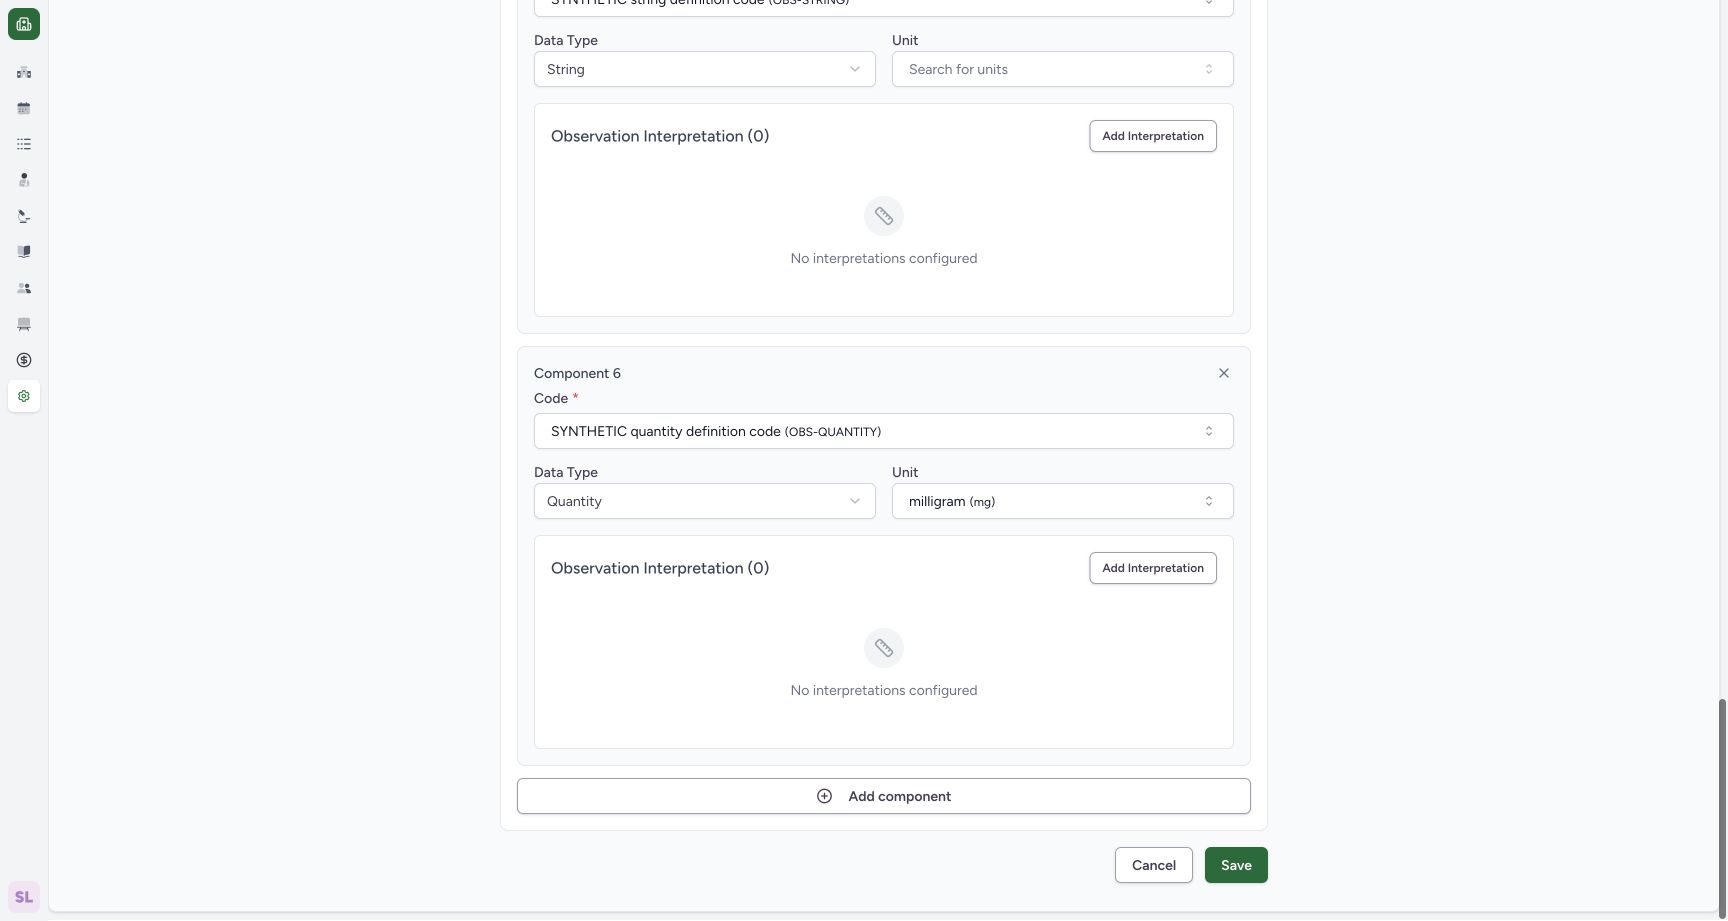The height and width of the screenshot is (921, 1728).
Task: Click the green hospital logo icon
Action: pyautogui.click(x=24, y=24)
